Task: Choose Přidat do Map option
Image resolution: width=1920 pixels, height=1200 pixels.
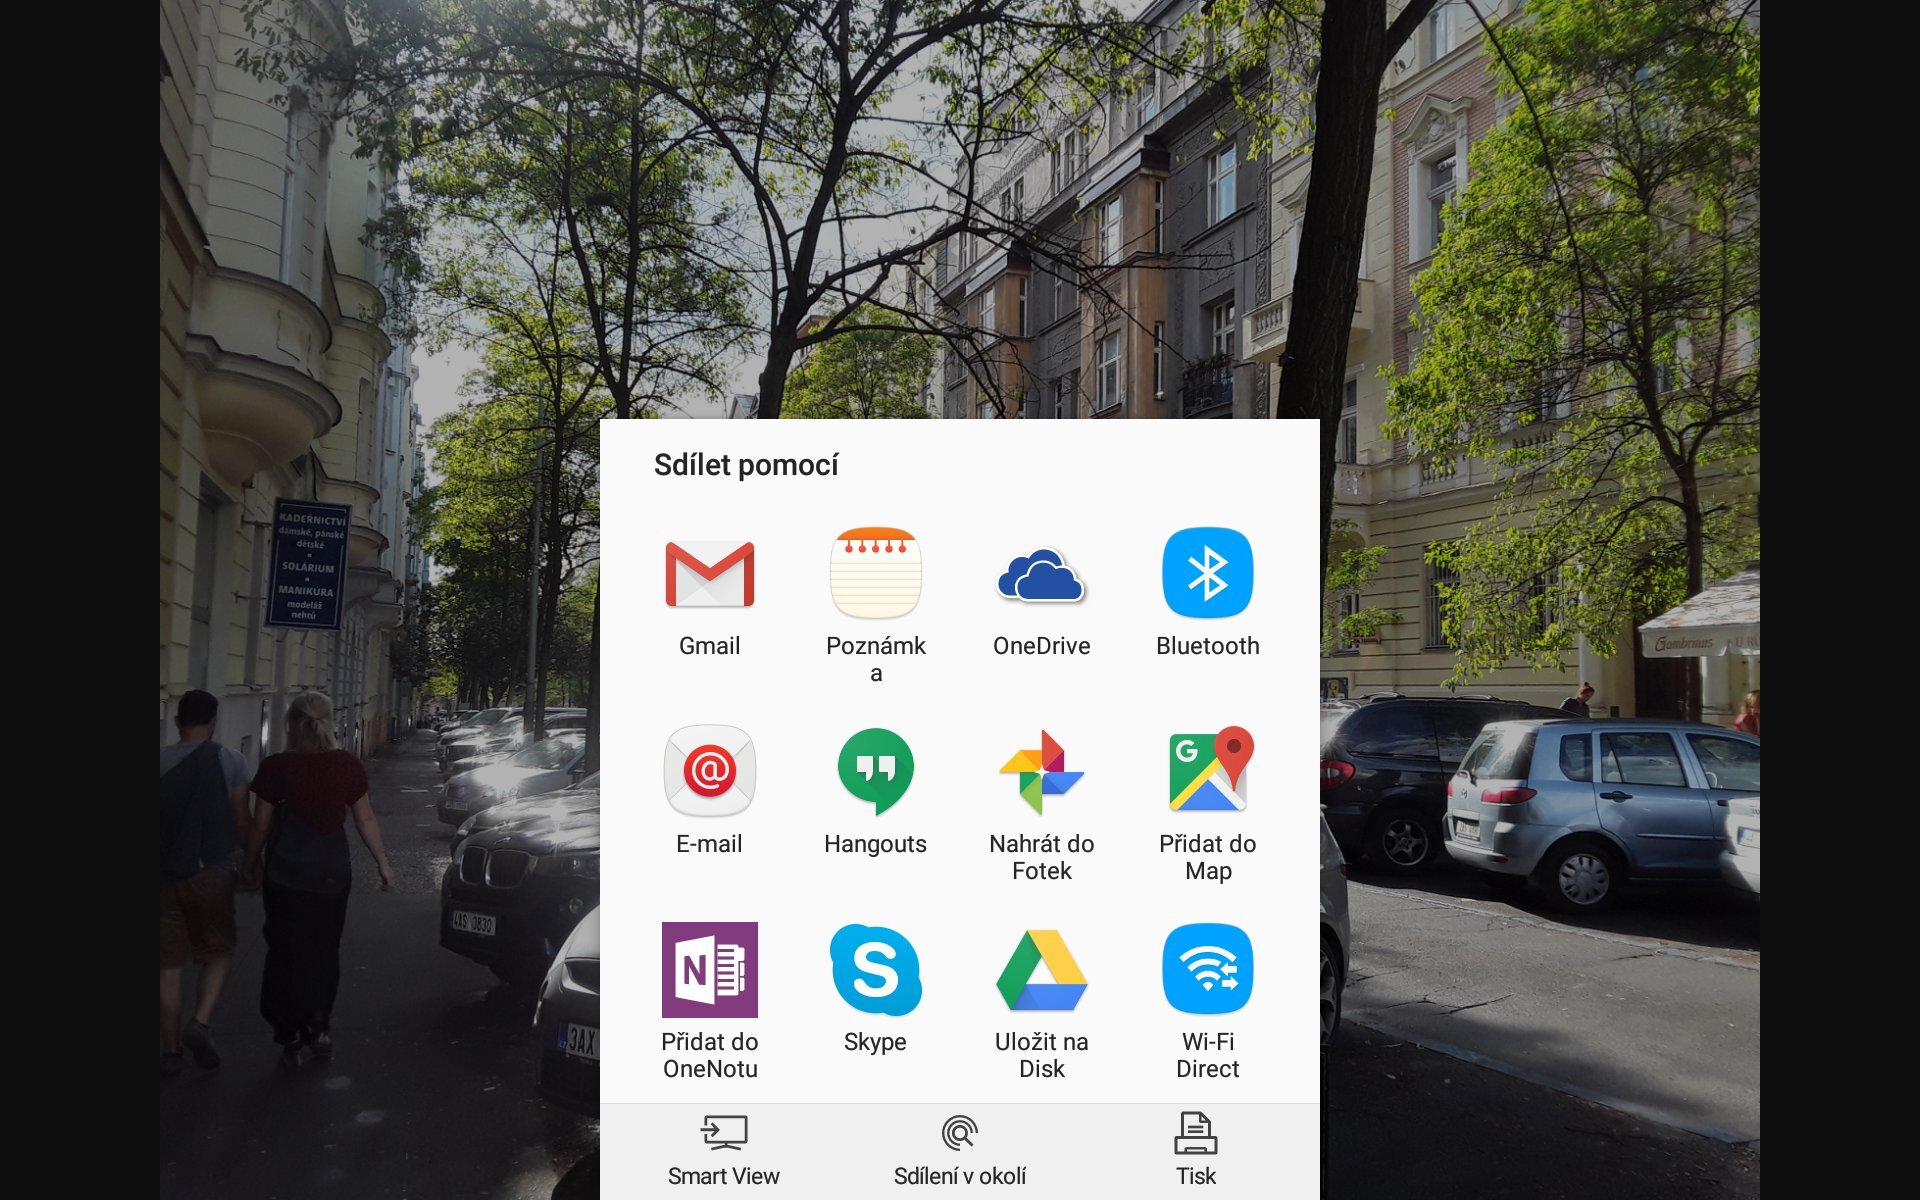Action: [1208, 772]
